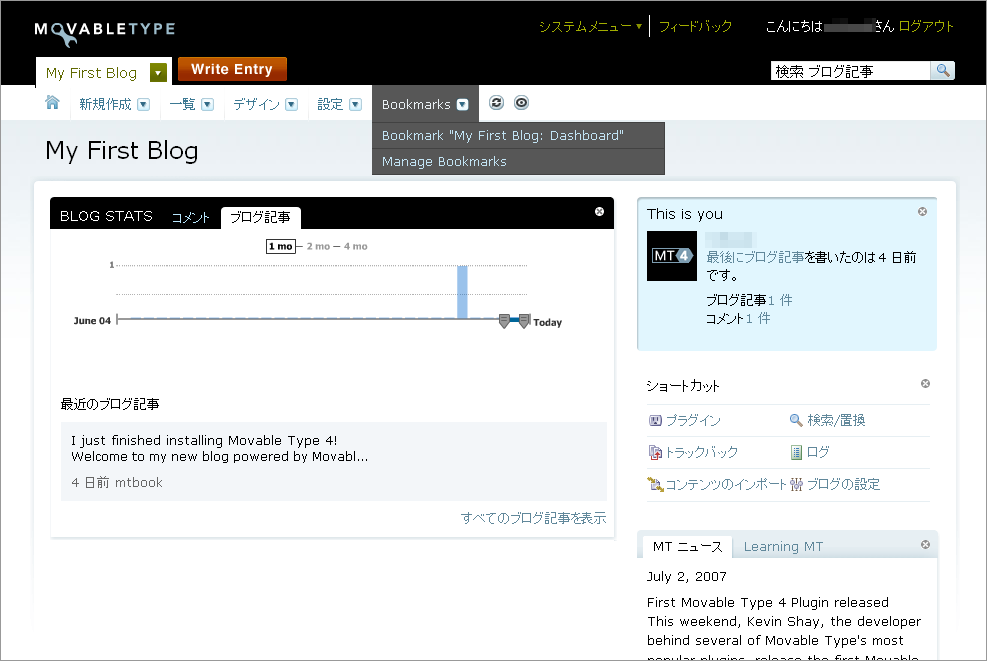Open the Learning MT tab
This screenshot has height=661, width=987.
[x=783, y=546]
